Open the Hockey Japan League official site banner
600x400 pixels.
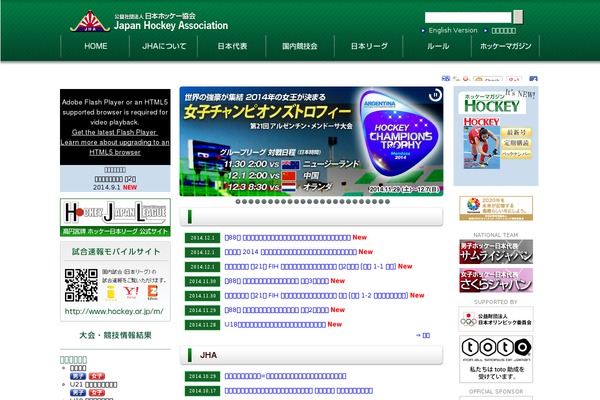point(115,217)
